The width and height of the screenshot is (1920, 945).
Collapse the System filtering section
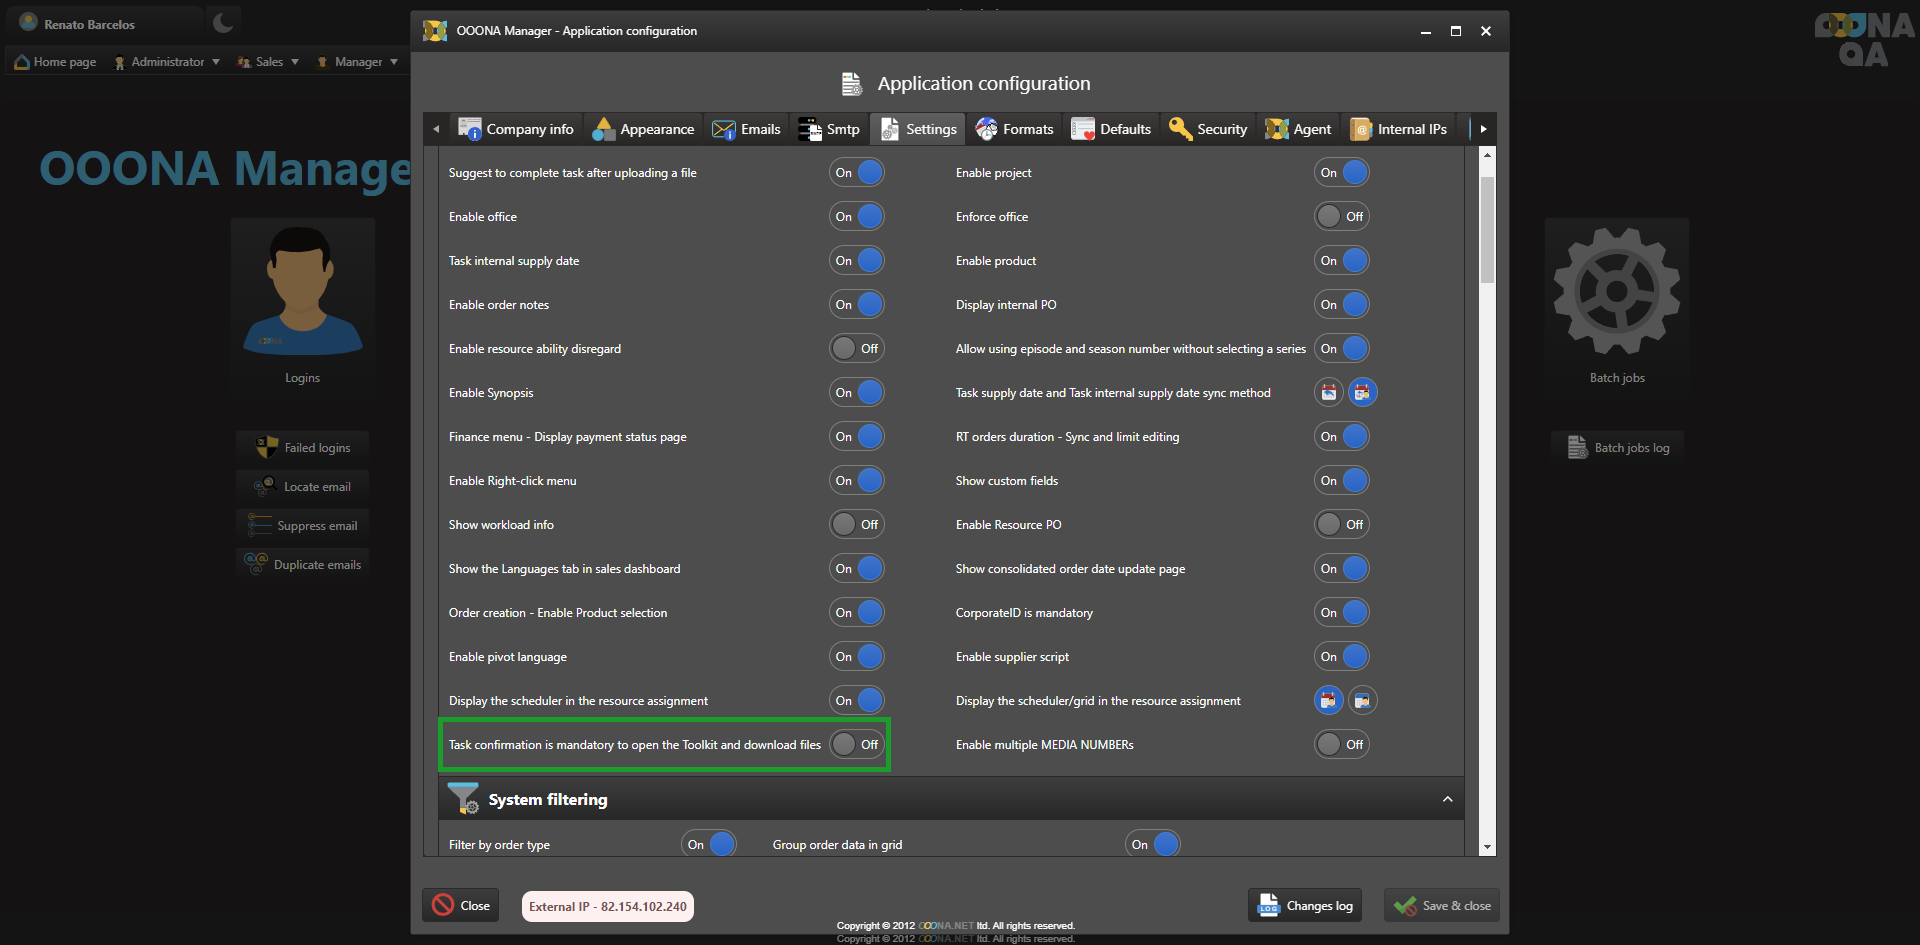click(x=1447, y=799)
